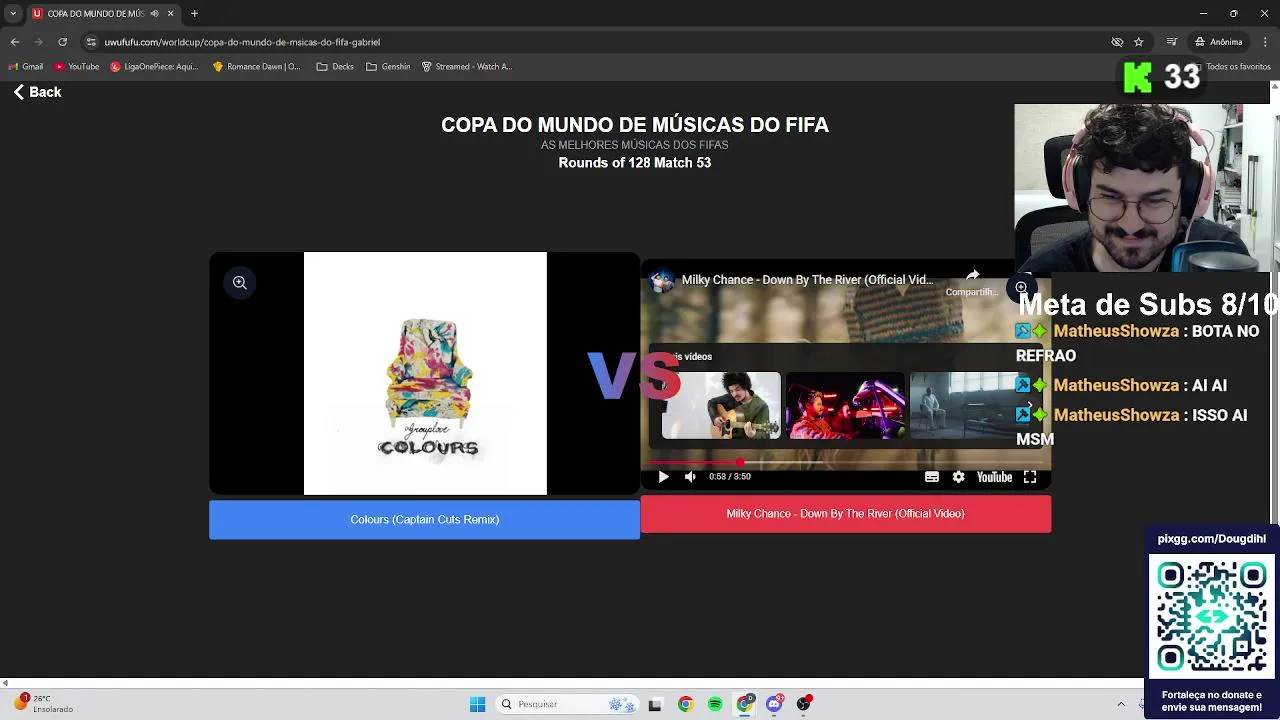Open the YouTube bookmark
The image size is (1280, 720).
pos(77,67)
